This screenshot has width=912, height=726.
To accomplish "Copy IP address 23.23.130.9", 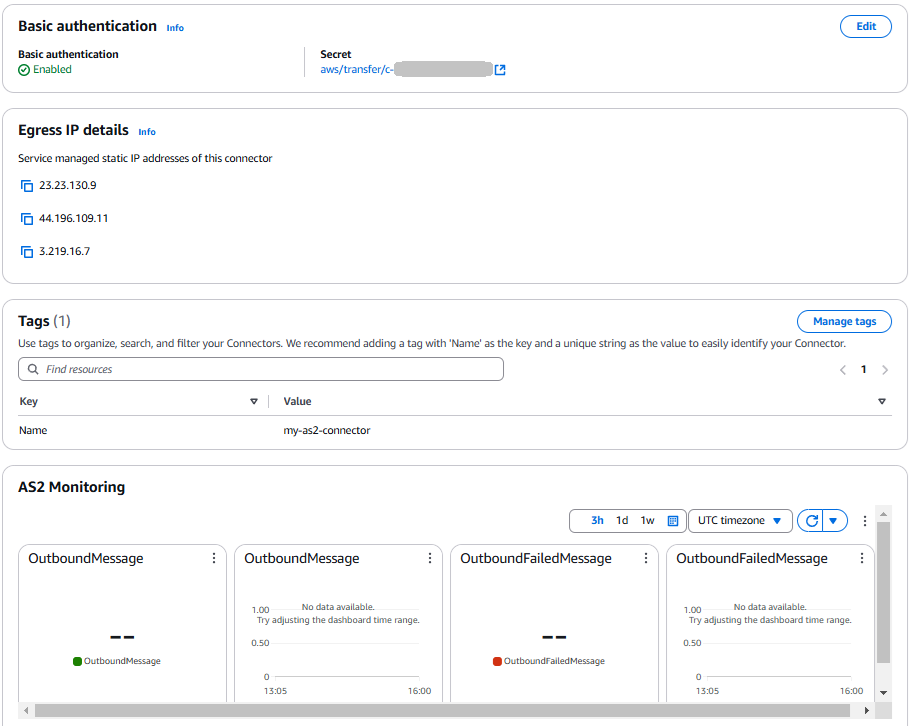I will click(27, 185).
